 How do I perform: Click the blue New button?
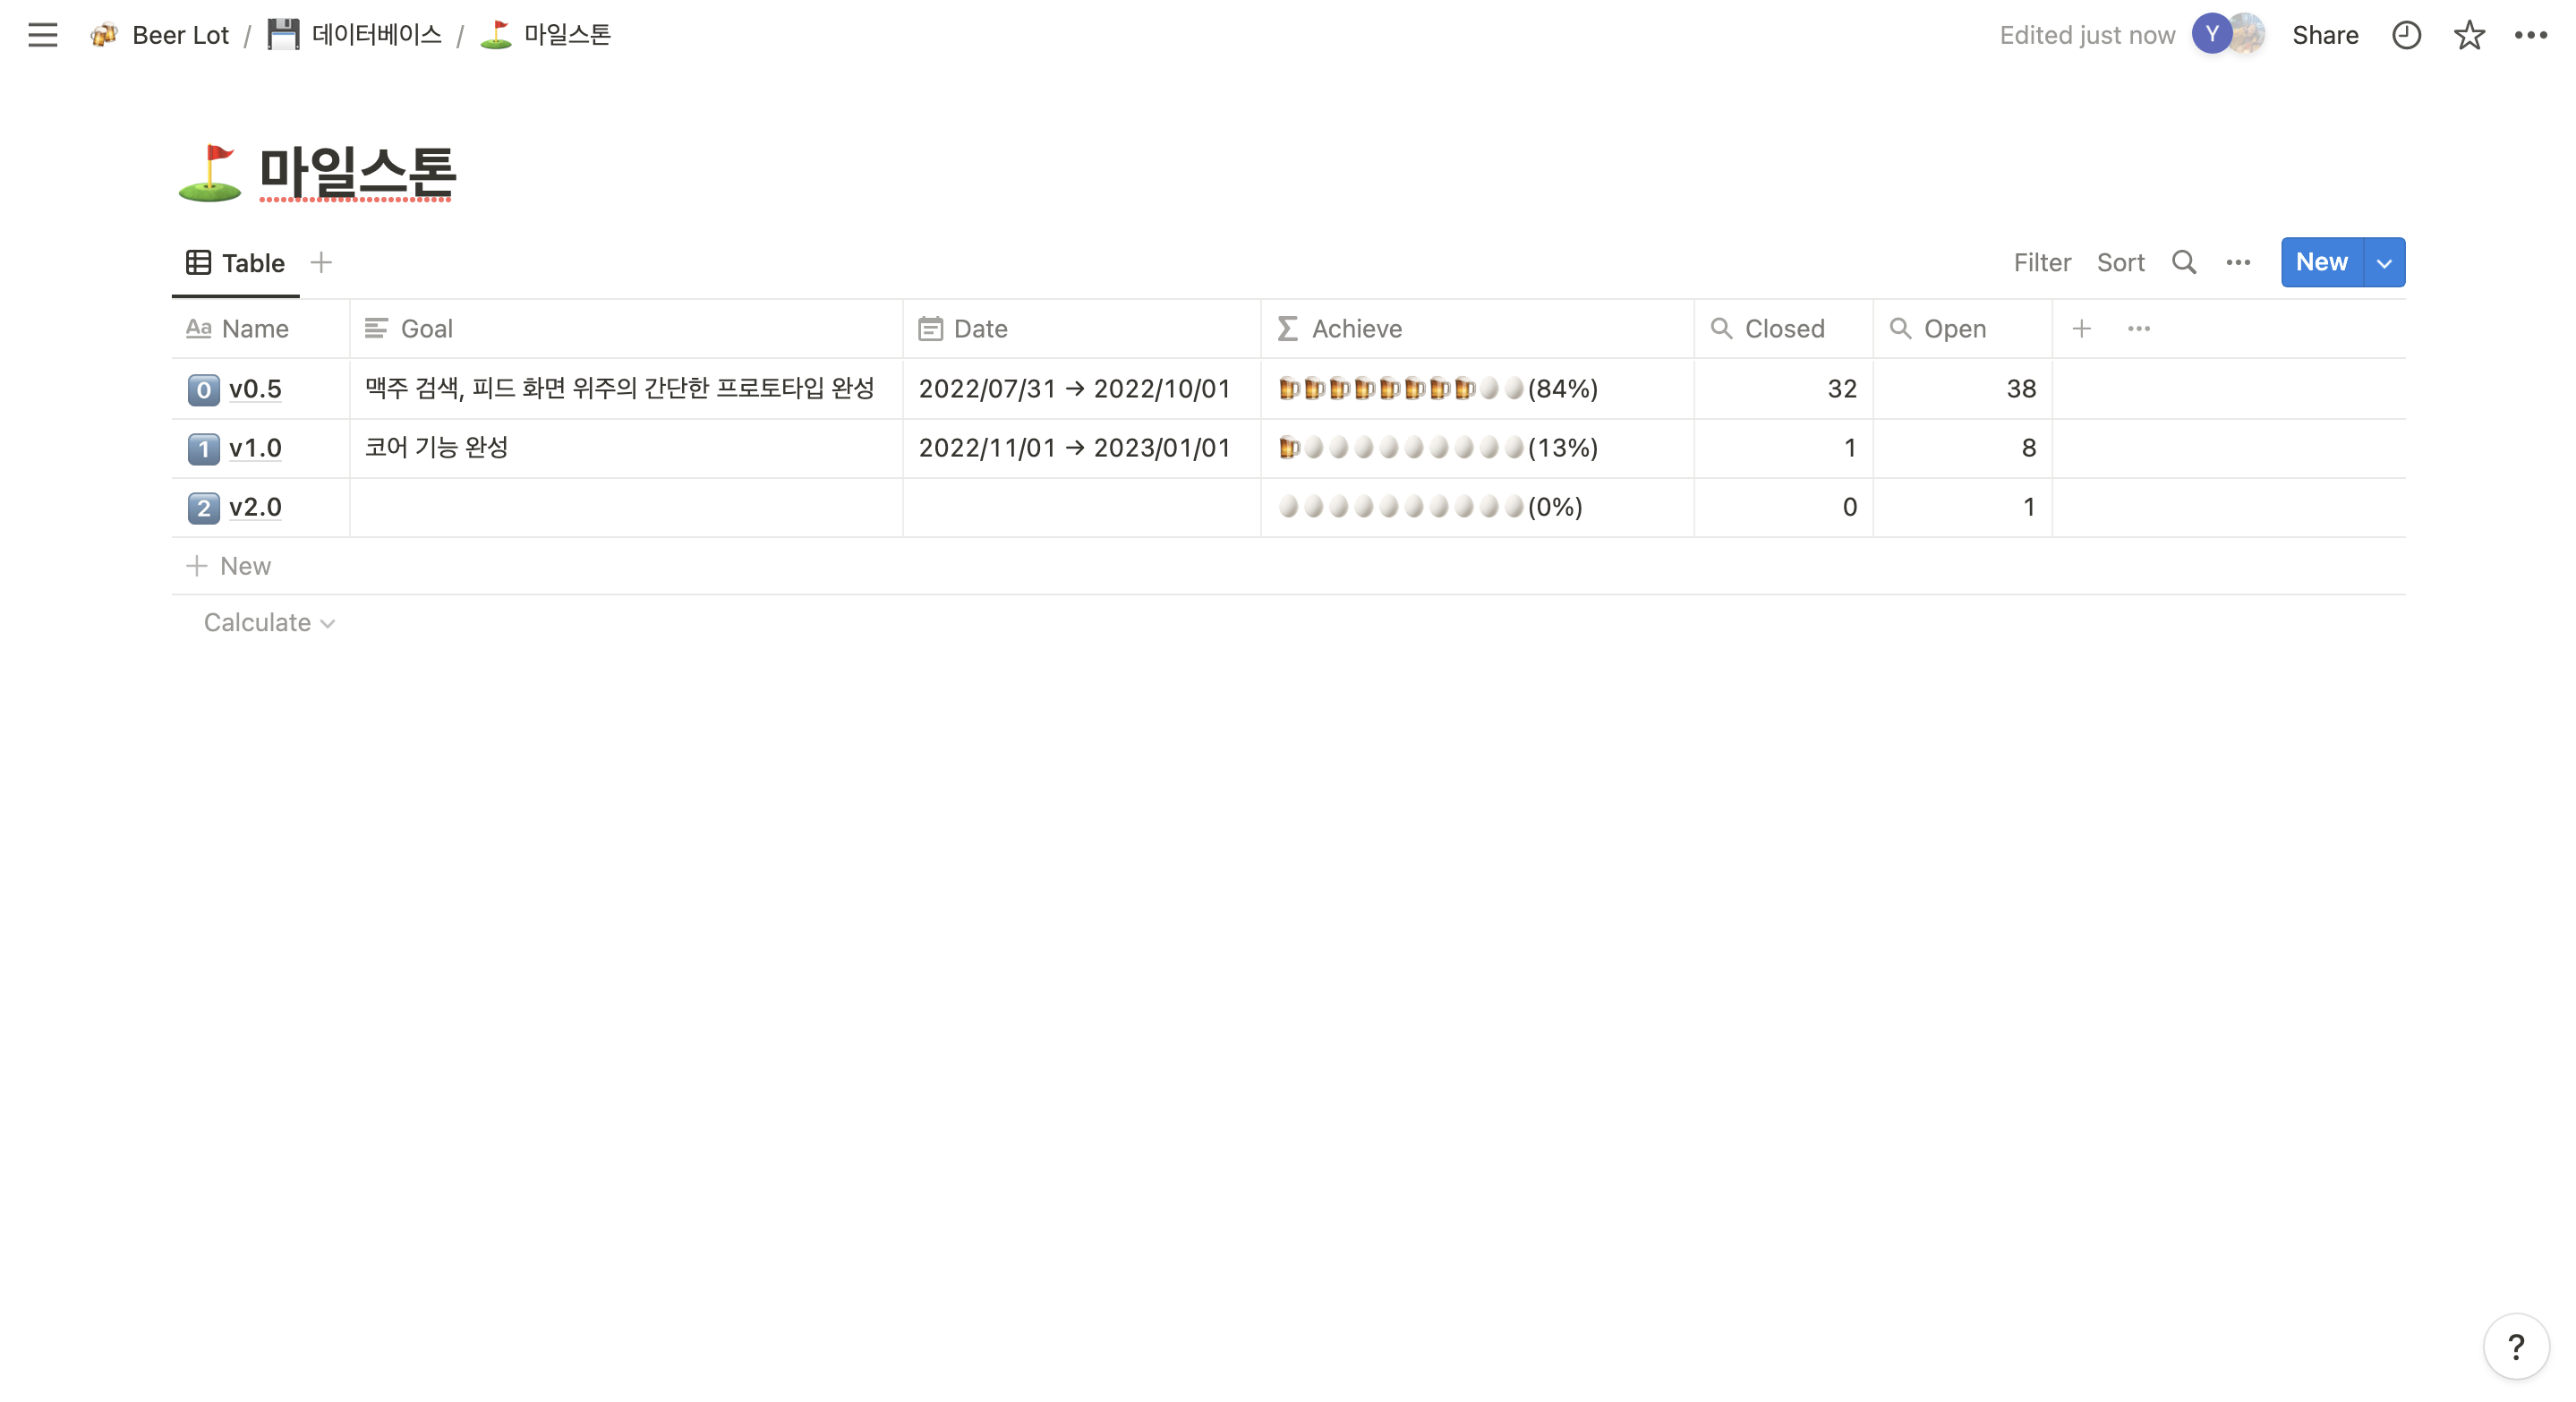click(x=2320, y=262)
